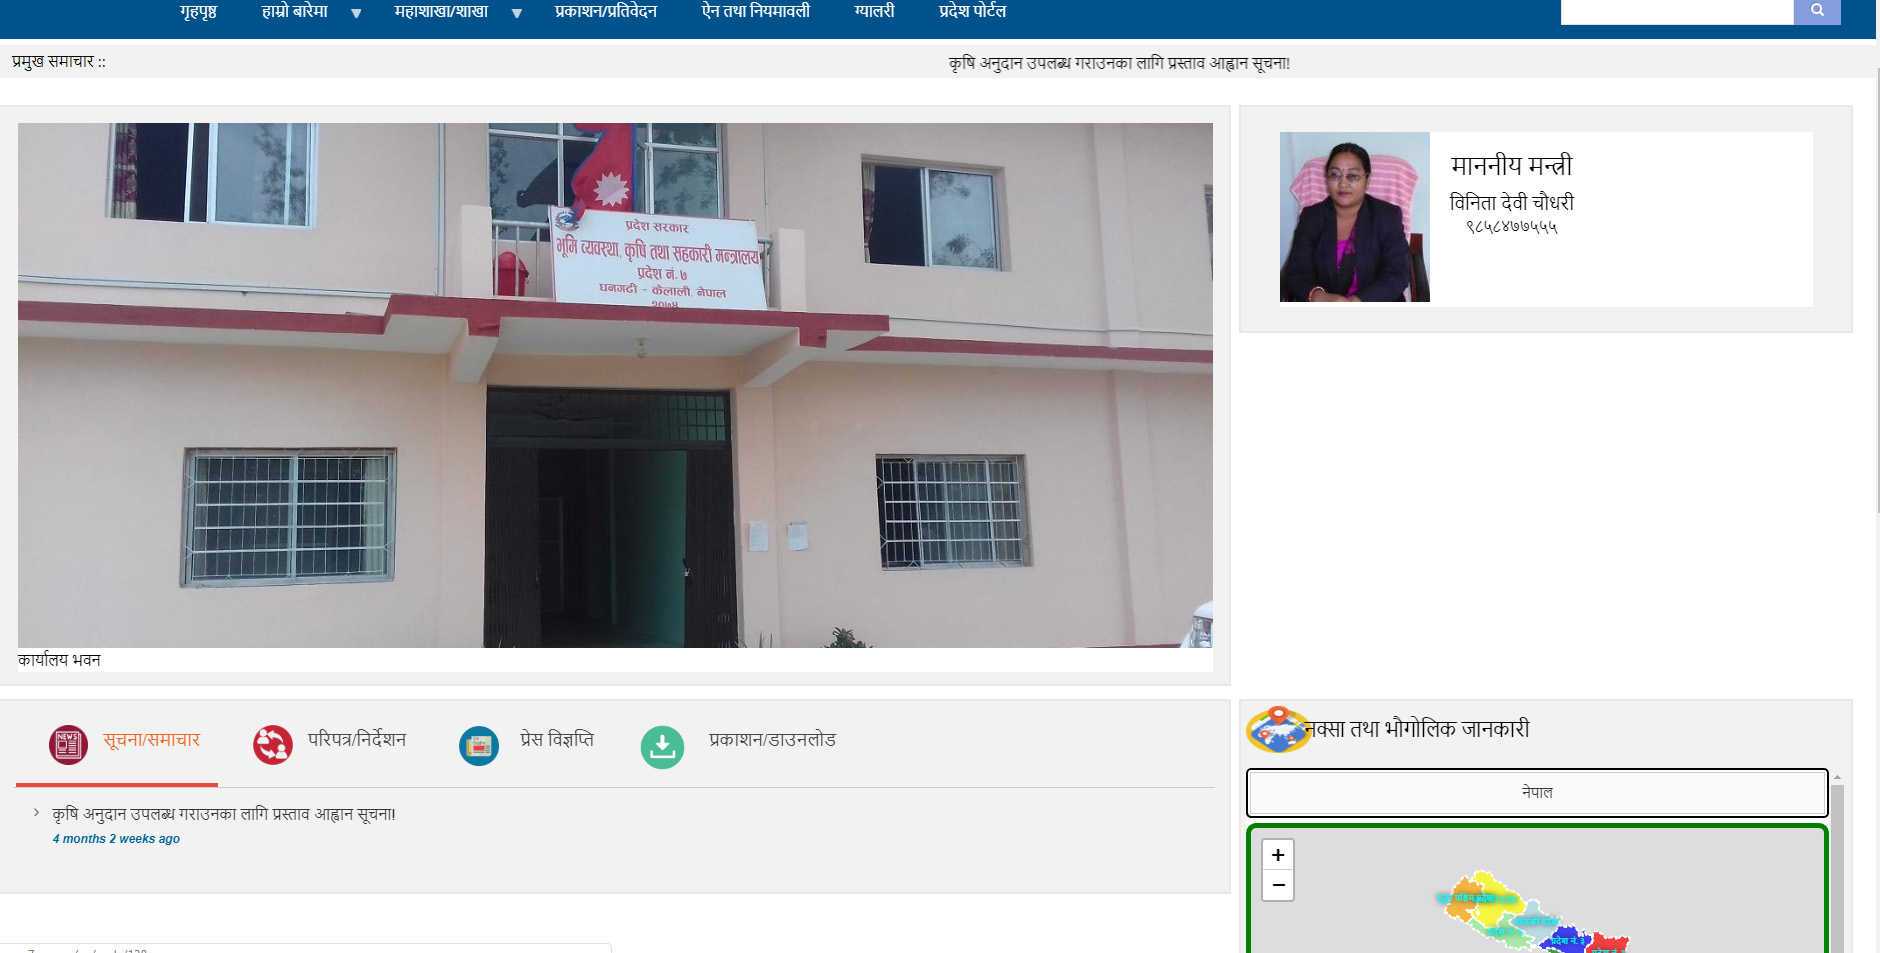Open the कृषि अनुदान notice link in list

[x=224, y=815]
